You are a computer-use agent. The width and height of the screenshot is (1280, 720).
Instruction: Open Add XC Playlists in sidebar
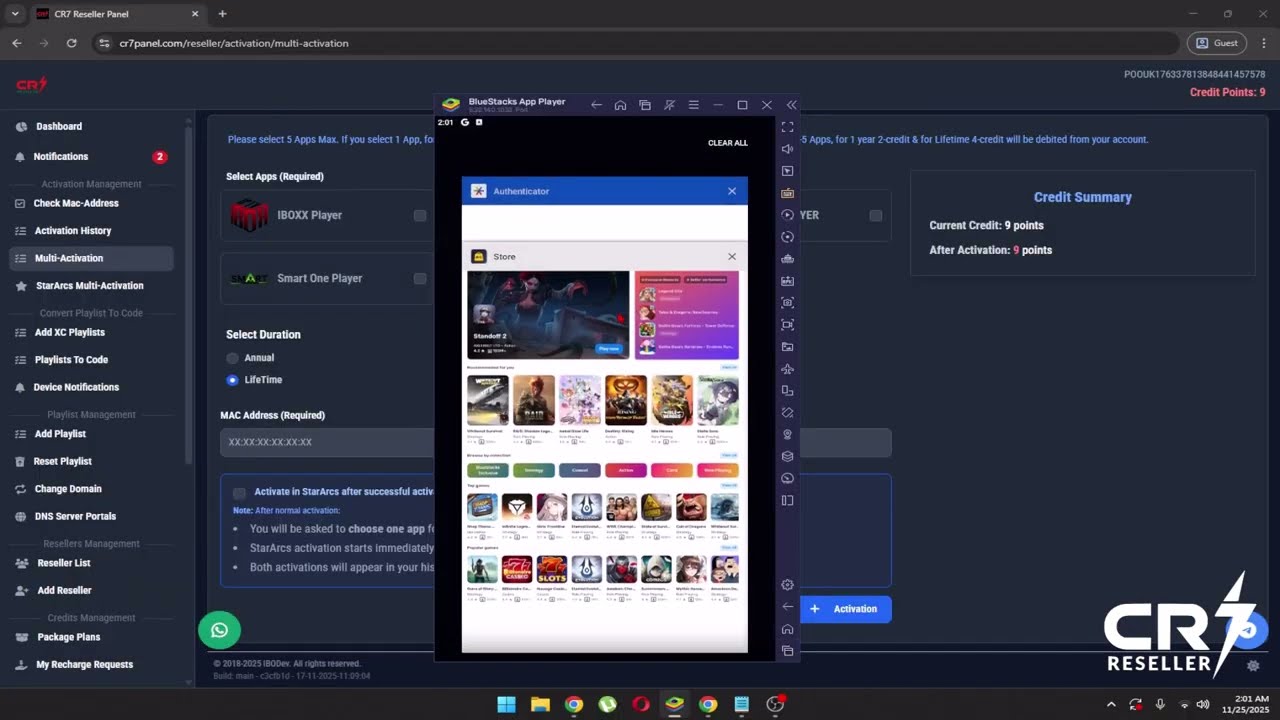pyautogui.click(x=69, y=332)
